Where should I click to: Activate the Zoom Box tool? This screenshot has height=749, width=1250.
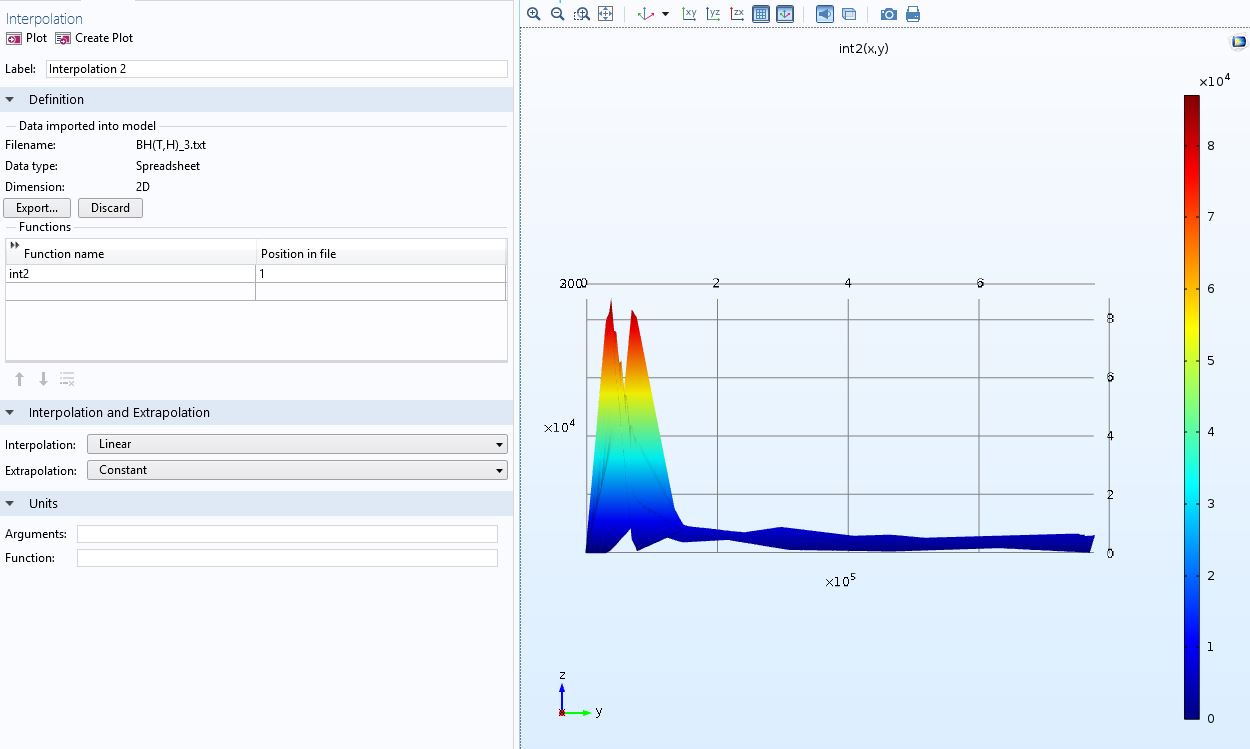click(582, 14)
